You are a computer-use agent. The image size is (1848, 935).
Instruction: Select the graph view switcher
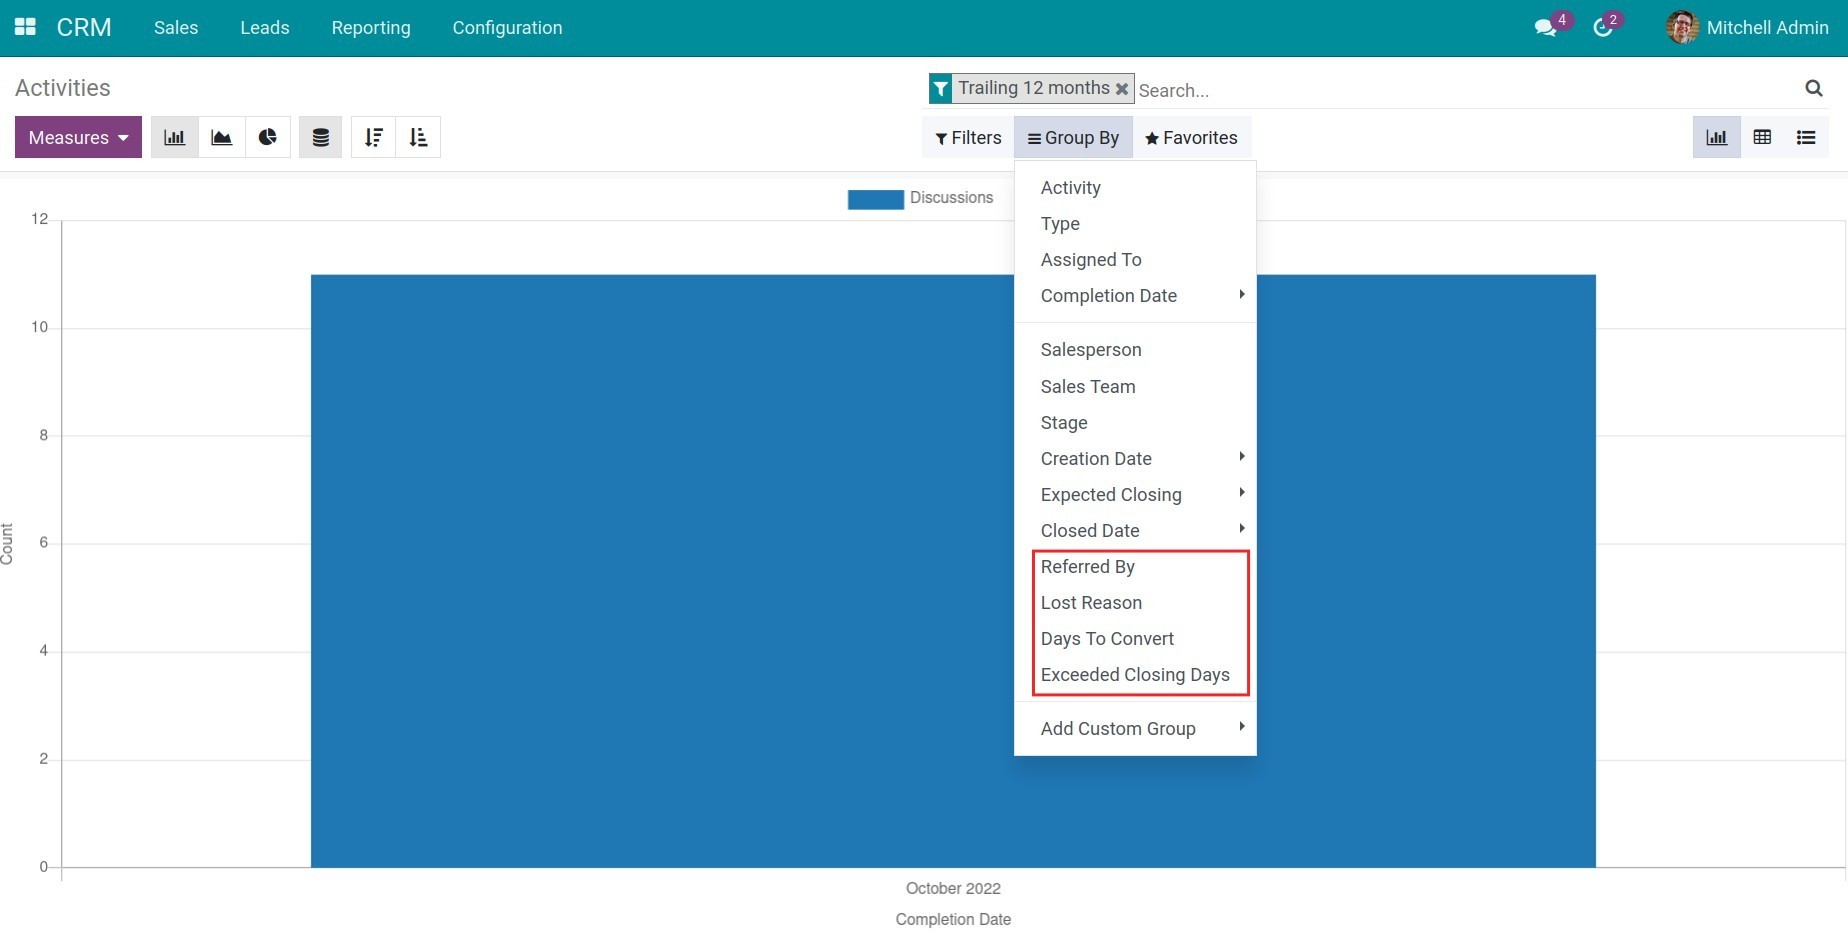(x=1716, y=137)
